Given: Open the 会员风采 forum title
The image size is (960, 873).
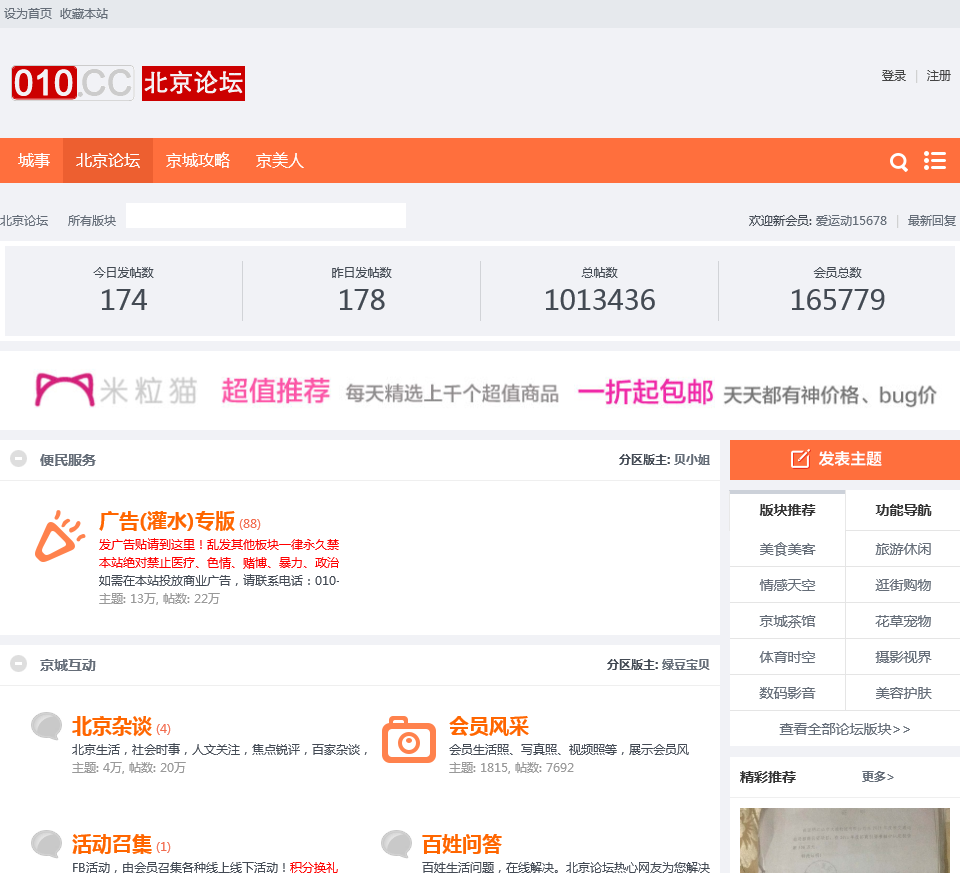Looking at the screenshot, I should tap(489, 726).
